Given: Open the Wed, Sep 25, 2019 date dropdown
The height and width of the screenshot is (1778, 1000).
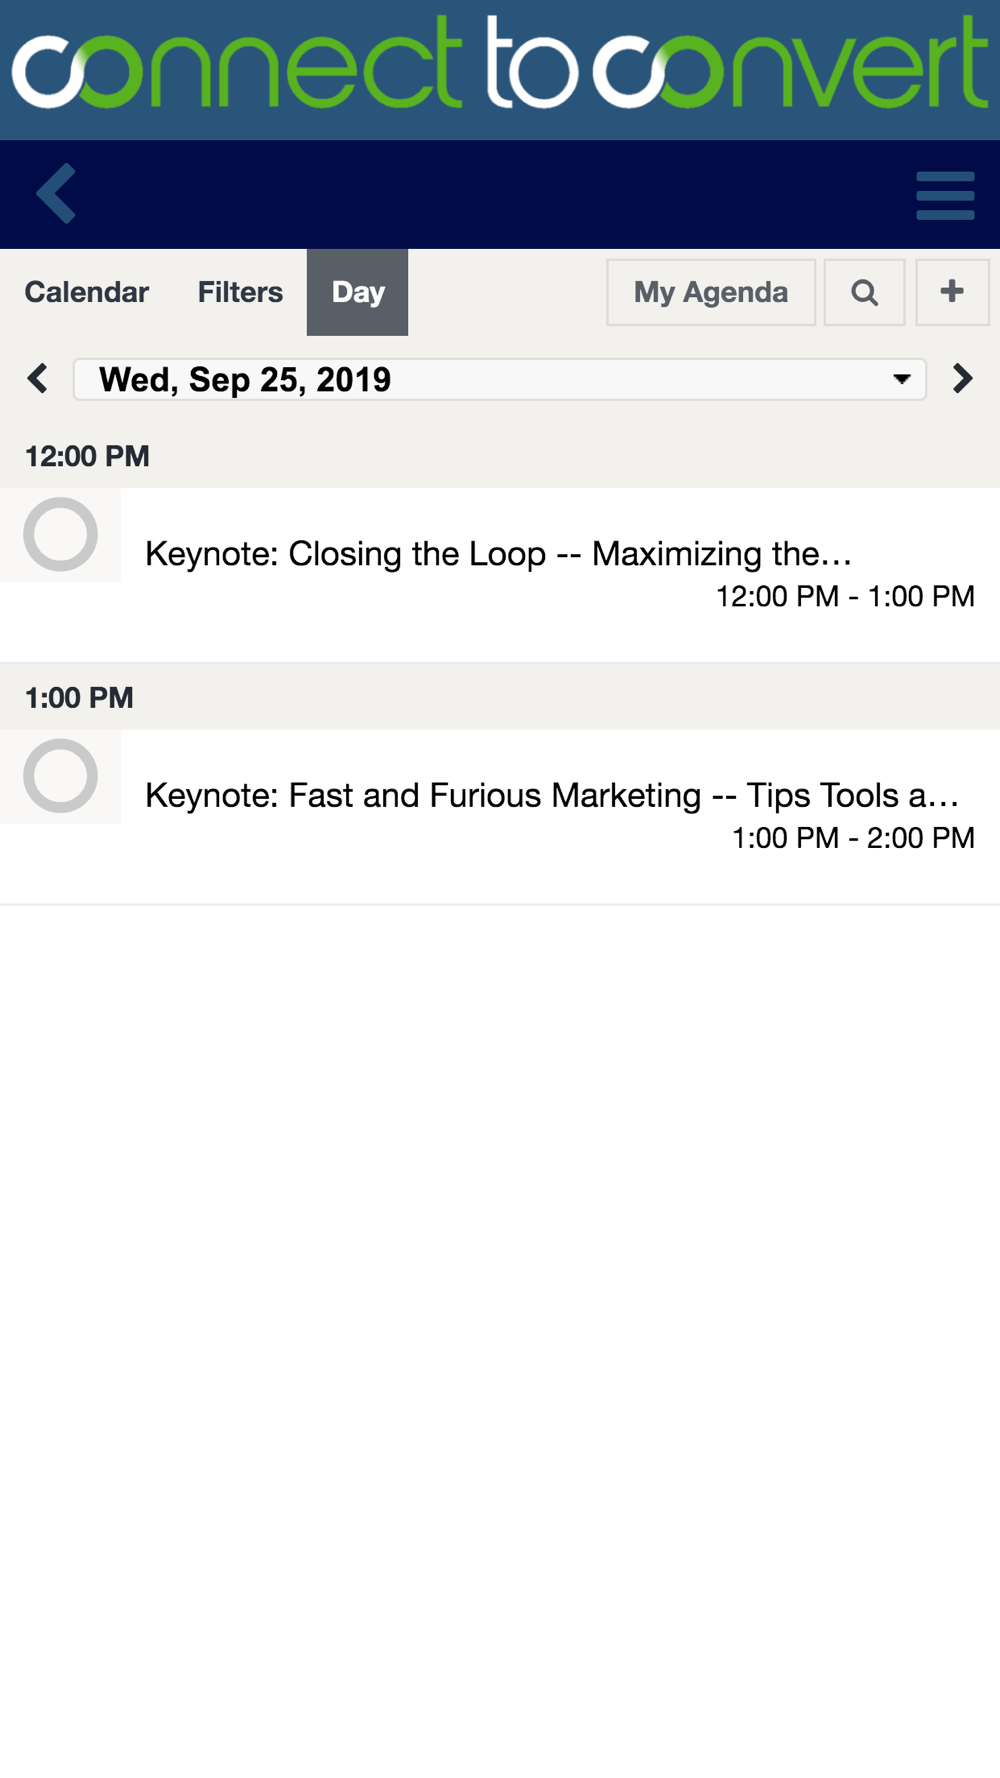Looking at the screenshot, I should click(500, 380).
